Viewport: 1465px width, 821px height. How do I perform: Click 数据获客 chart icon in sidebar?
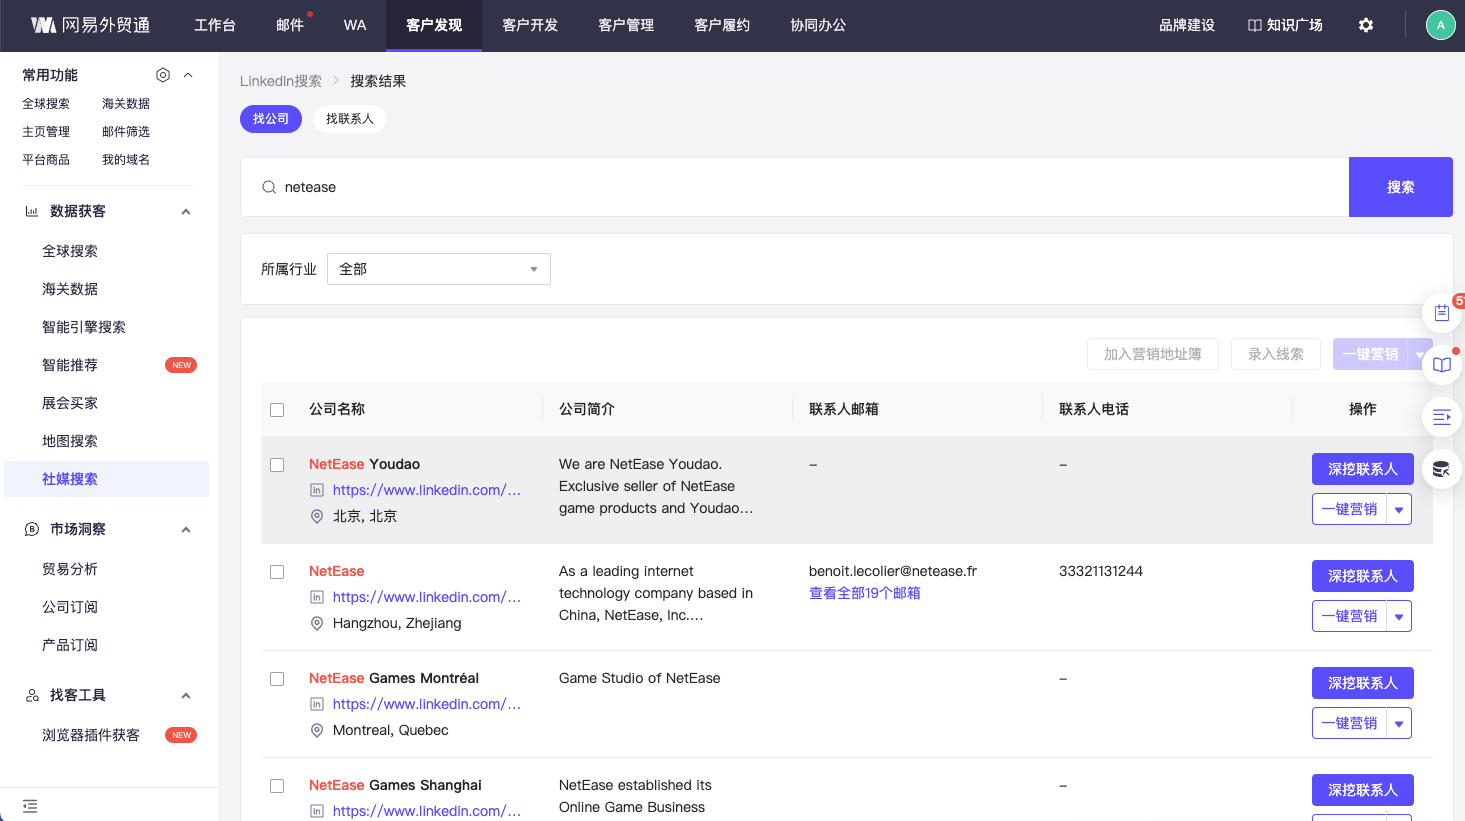(x=32, y=211)
